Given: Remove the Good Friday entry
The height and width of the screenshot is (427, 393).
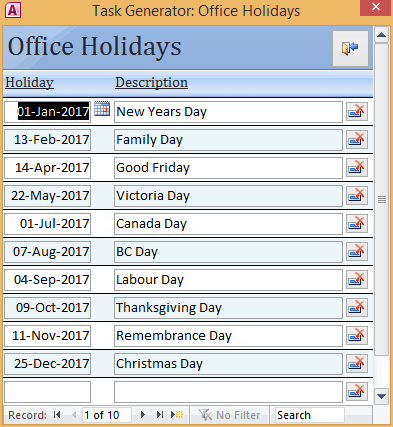Looking at the screenshot, I should (x=357, y=168).
